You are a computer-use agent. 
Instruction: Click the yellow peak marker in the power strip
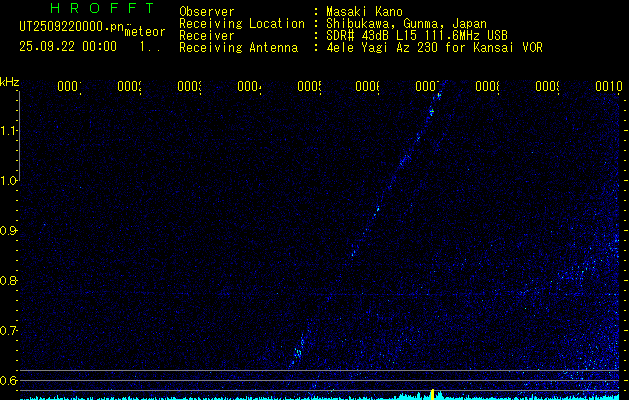click(432, 394)
